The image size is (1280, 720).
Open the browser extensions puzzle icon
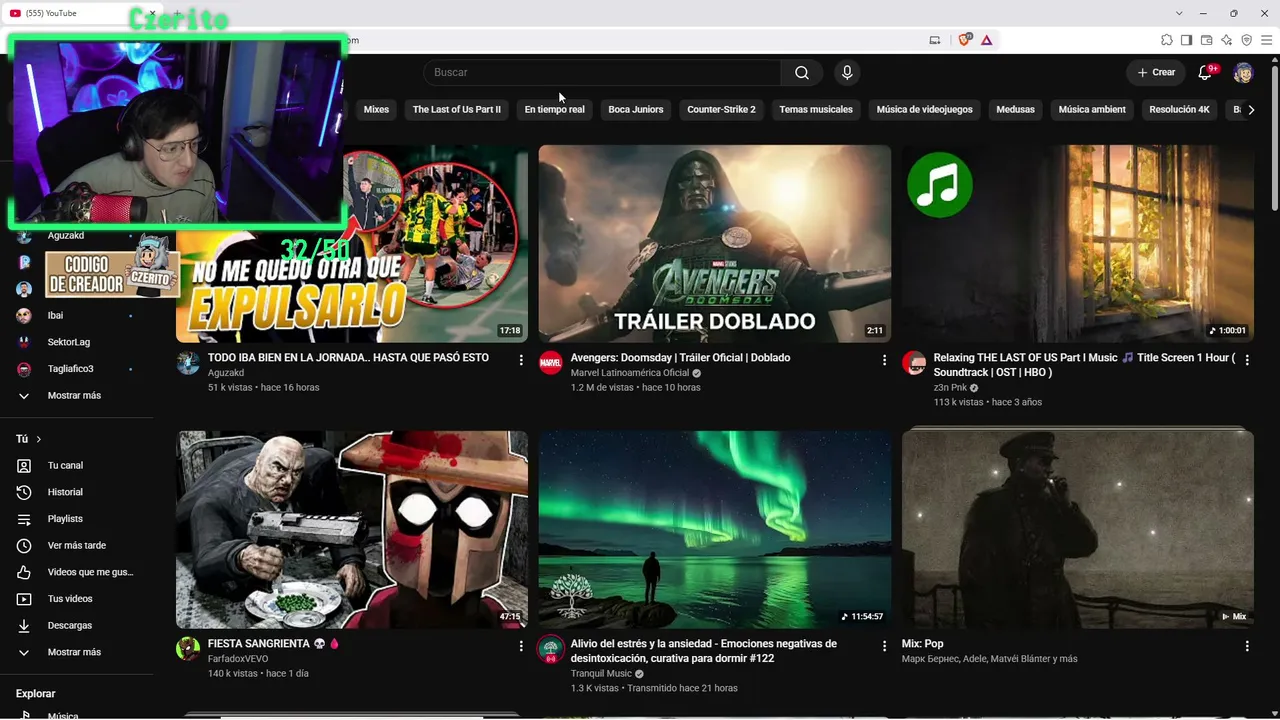click(x=1166, y=40)
